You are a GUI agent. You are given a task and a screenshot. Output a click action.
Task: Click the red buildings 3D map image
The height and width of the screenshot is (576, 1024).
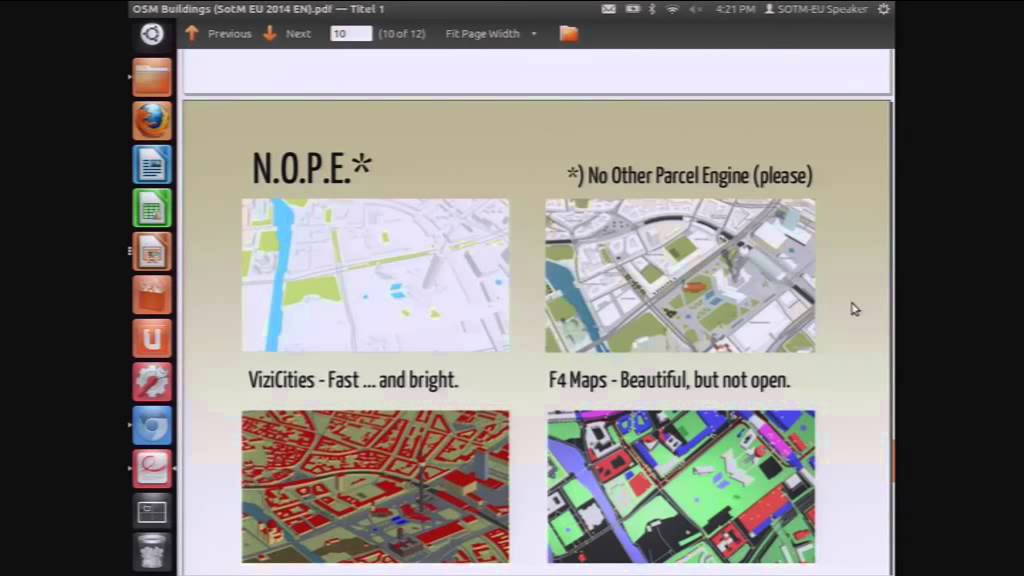[376, 487]
